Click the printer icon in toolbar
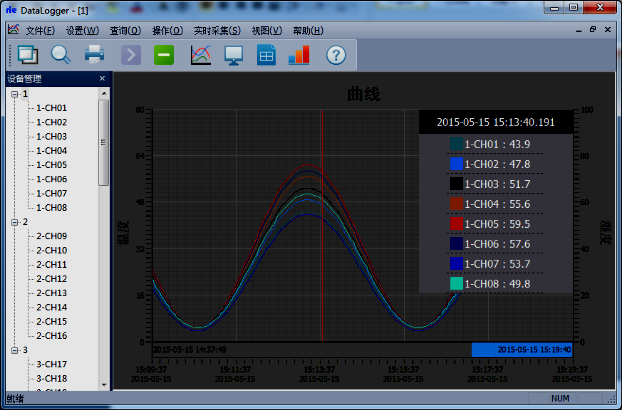Image resolution: width=622 pixels, height=411 pixels. coord(94,55)
